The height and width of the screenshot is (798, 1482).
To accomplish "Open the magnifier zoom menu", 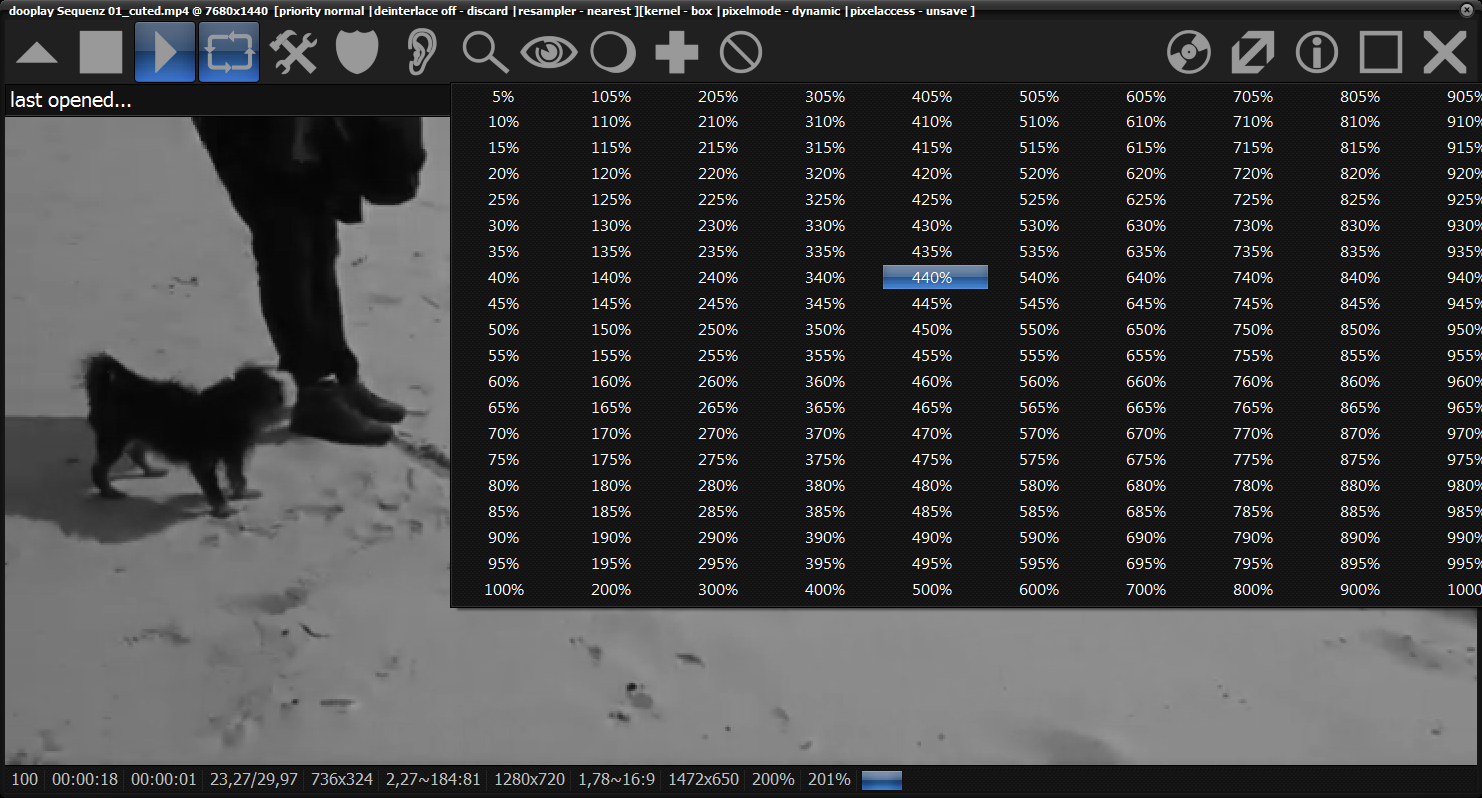I will coord(485,52).
